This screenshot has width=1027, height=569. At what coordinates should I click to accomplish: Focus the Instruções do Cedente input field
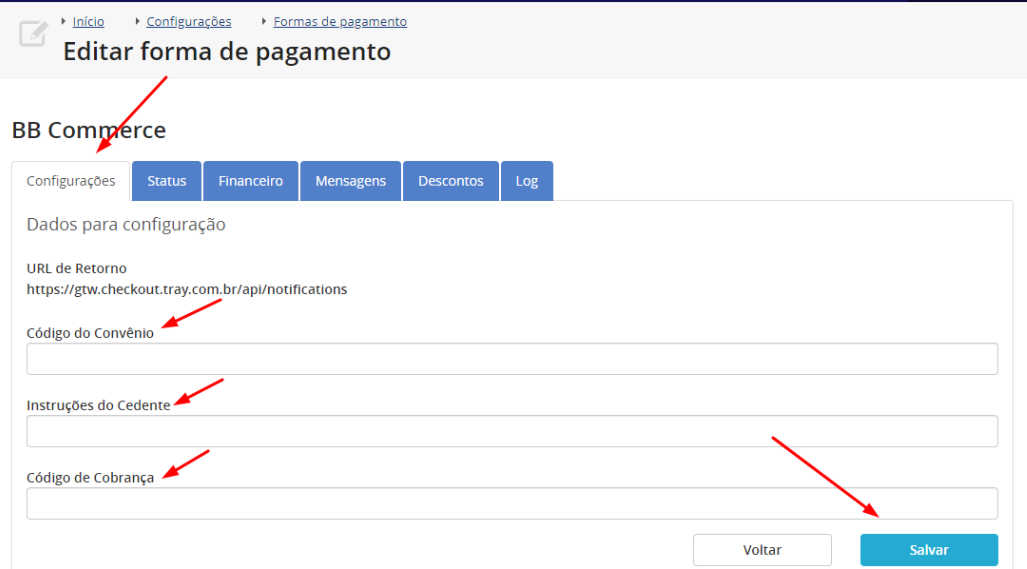point(512,431)
